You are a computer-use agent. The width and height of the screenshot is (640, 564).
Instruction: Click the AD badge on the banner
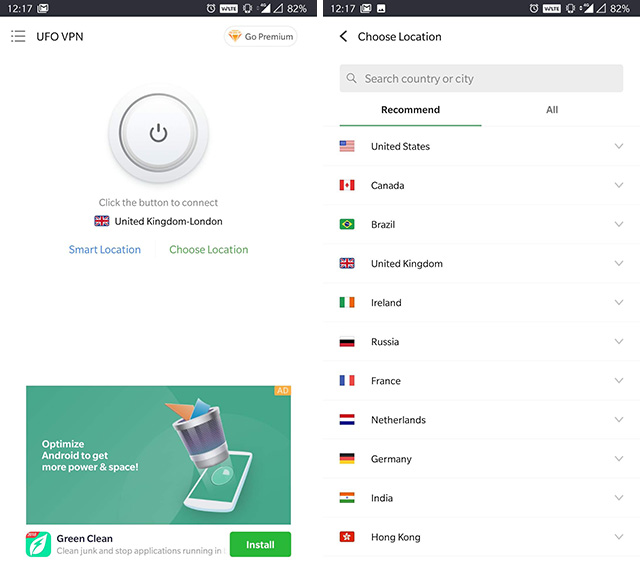point(282,391)
